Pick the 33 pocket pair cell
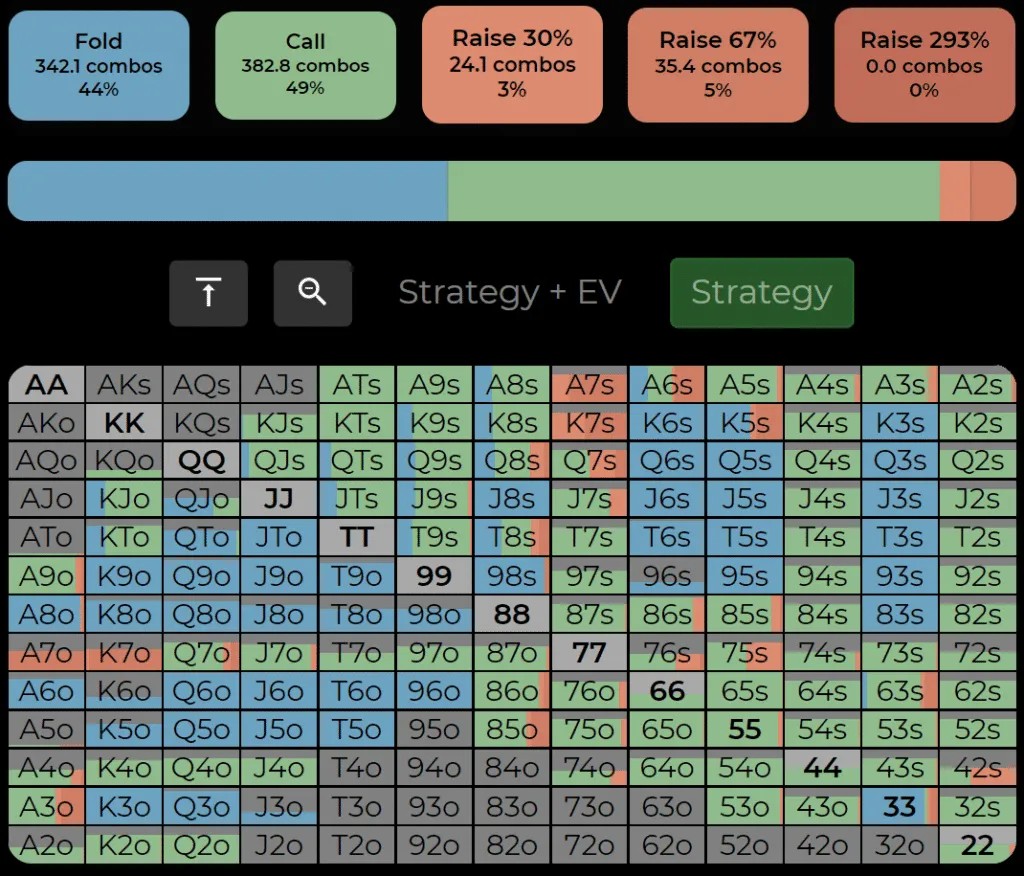 point(899,807)
